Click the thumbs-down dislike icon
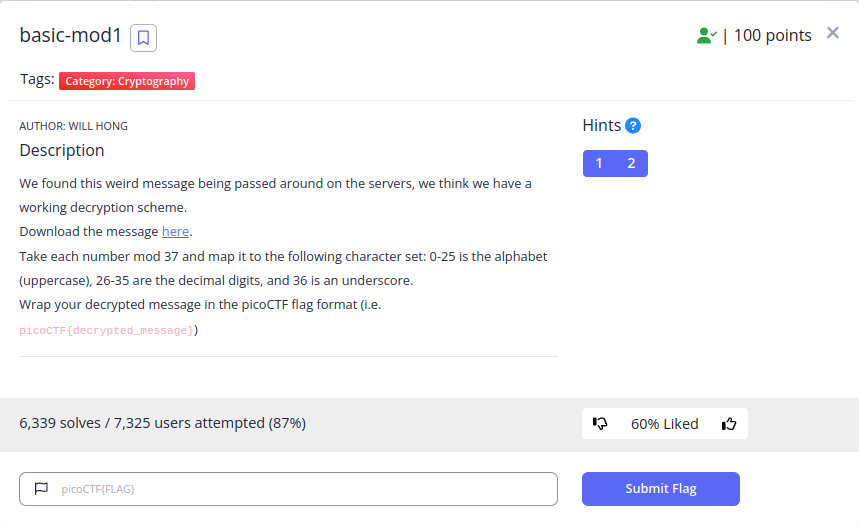Viewport: 859px width, 524px height. 600,424
